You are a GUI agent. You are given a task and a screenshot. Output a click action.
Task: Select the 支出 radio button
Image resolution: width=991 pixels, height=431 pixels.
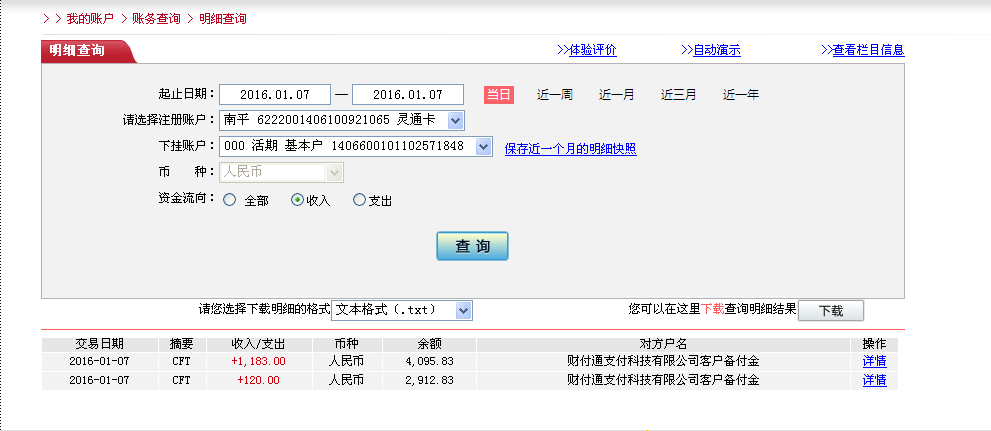coord(360,200)
